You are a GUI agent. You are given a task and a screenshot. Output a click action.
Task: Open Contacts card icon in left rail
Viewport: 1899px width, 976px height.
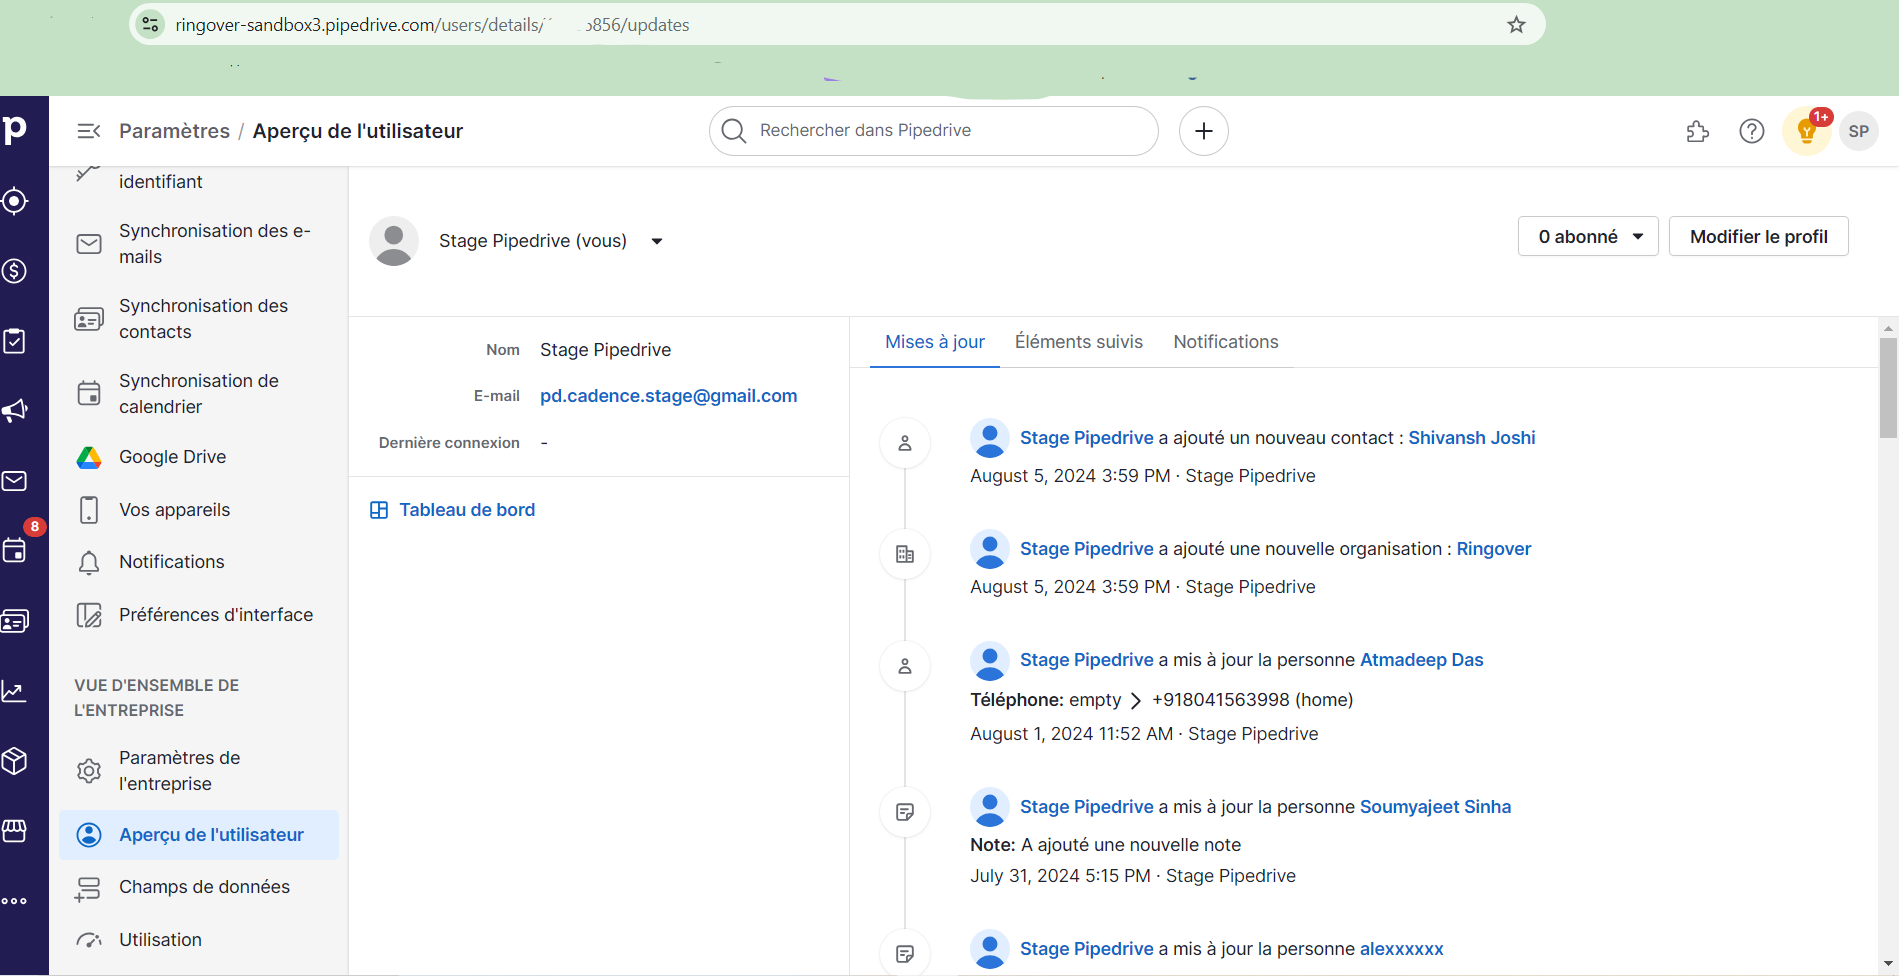pyautogui.click(x=15, y=621)
